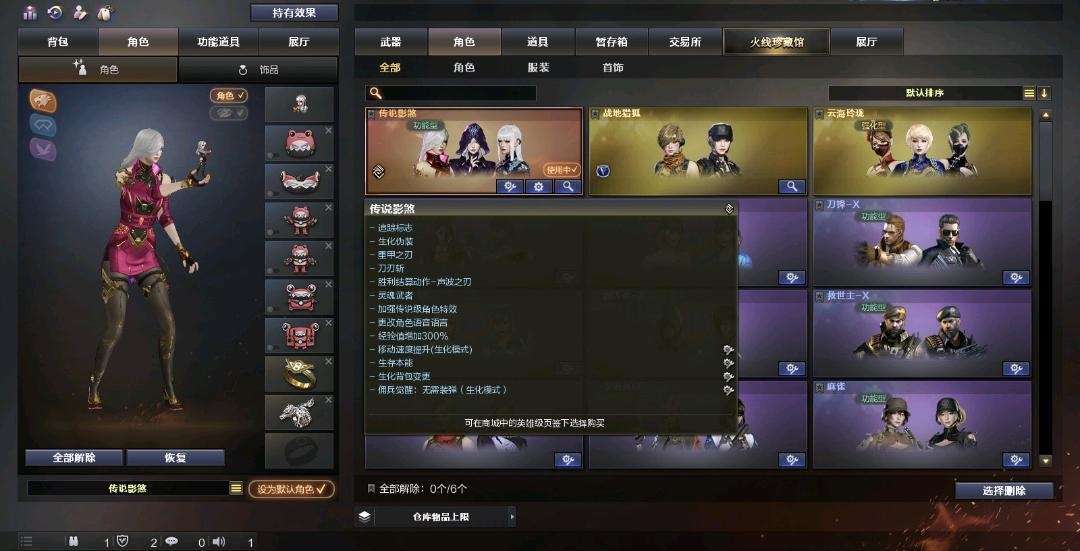Click the dog tag icon in the top bar
The height and width of the screenshot is (551, 1080).
(x=80, y=12)
